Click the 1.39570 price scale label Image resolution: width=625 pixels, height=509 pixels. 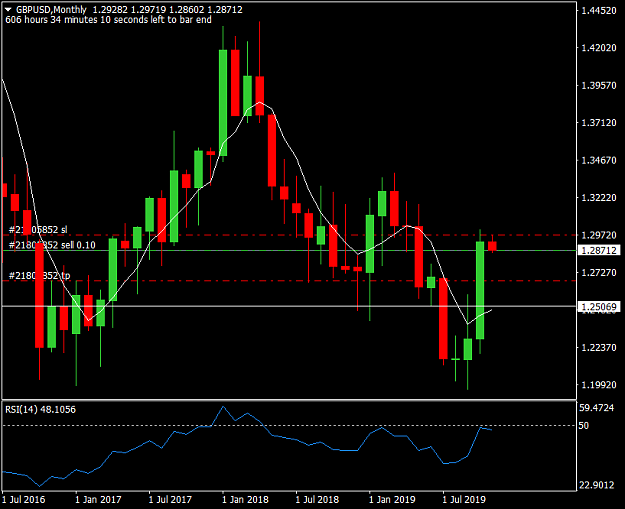click(599, 85)
